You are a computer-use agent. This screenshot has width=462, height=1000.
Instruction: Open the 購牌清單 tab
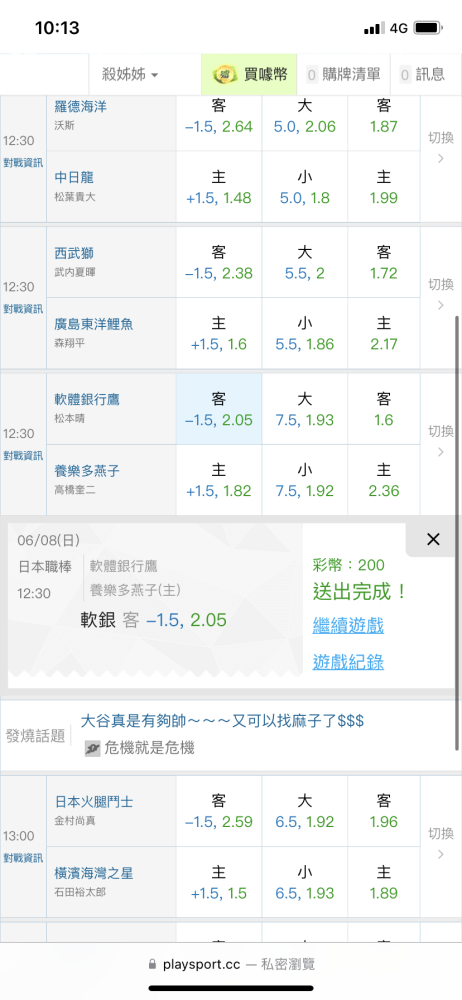point(343,75)
